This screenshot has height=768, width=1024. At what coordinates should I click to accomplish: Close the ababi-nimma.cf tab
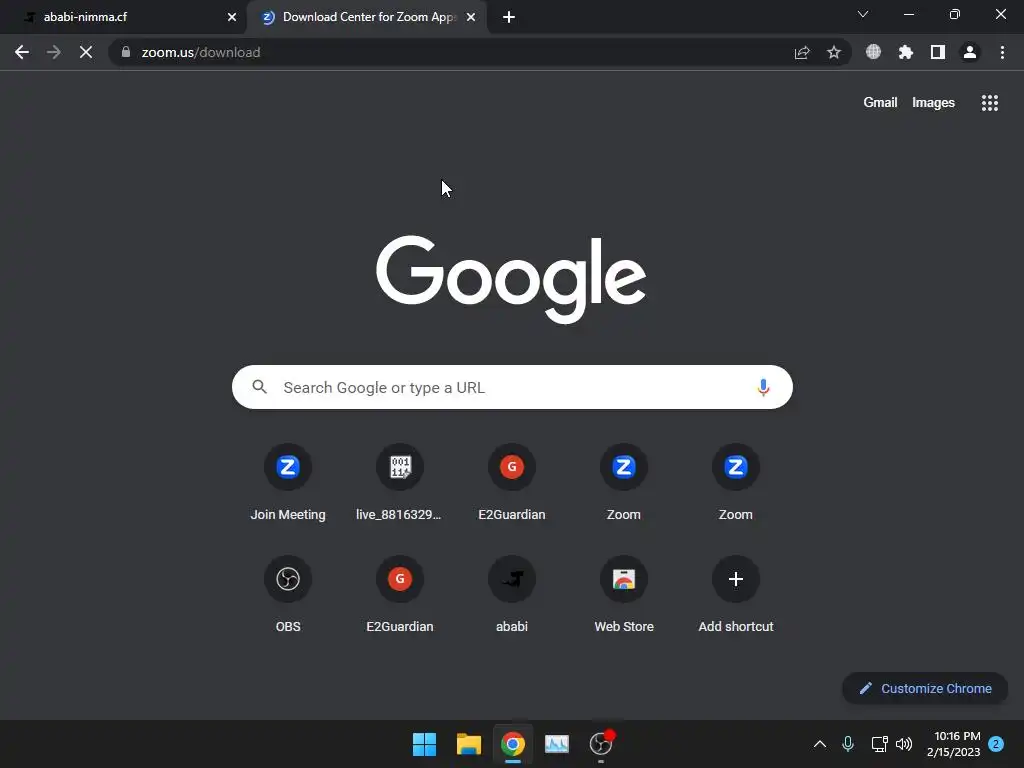click(x=232, y=18)
